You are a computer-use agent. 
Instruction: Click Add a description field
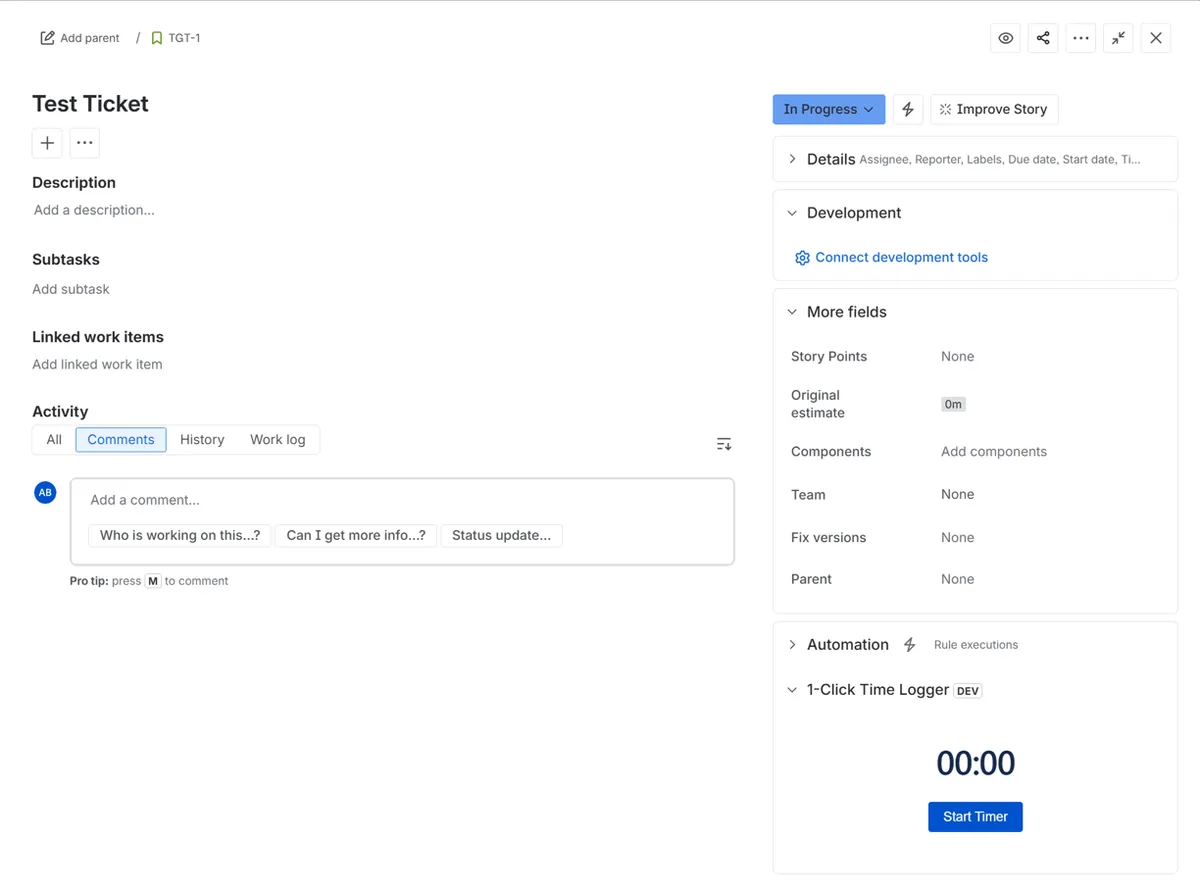94,210
